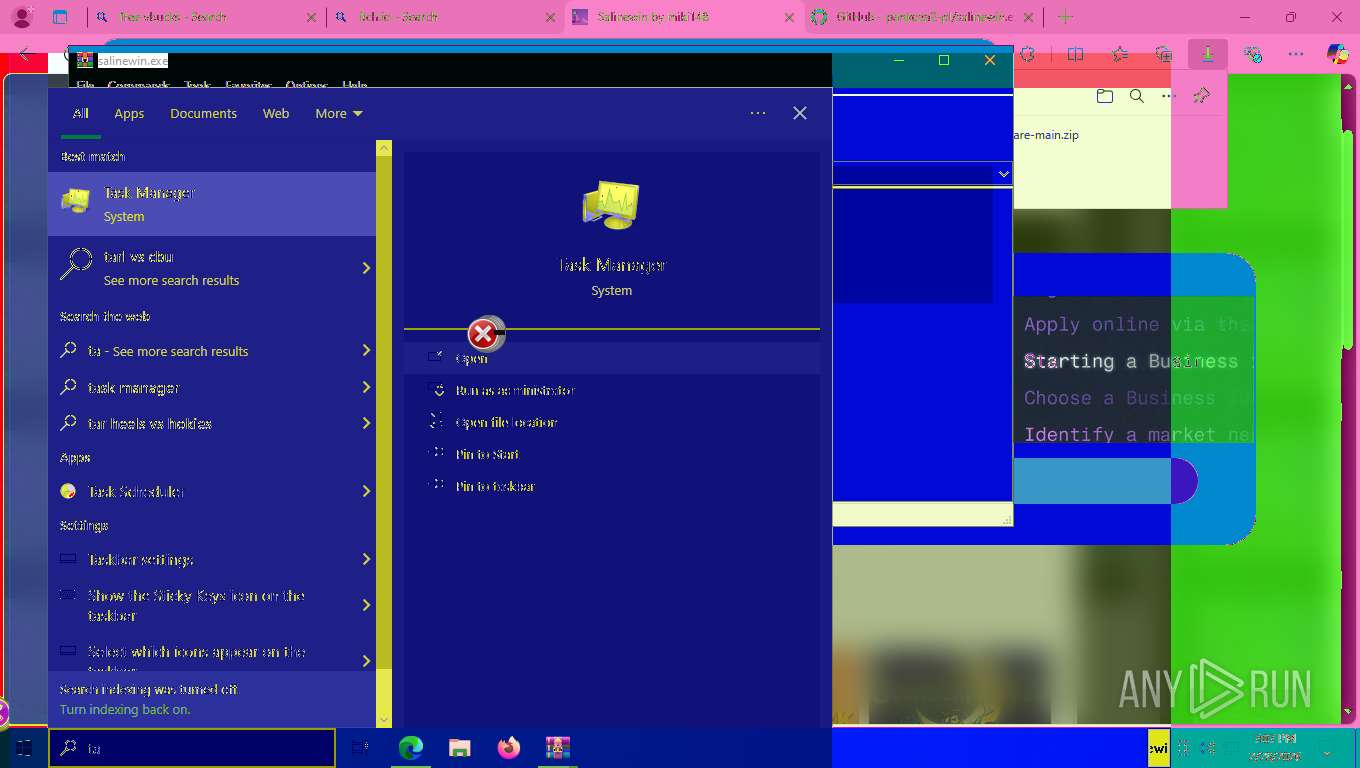Click the Taskbar settings icon
Image resolution: width=1360 pixels, height=768 pixels.
[x=68, y=559]
